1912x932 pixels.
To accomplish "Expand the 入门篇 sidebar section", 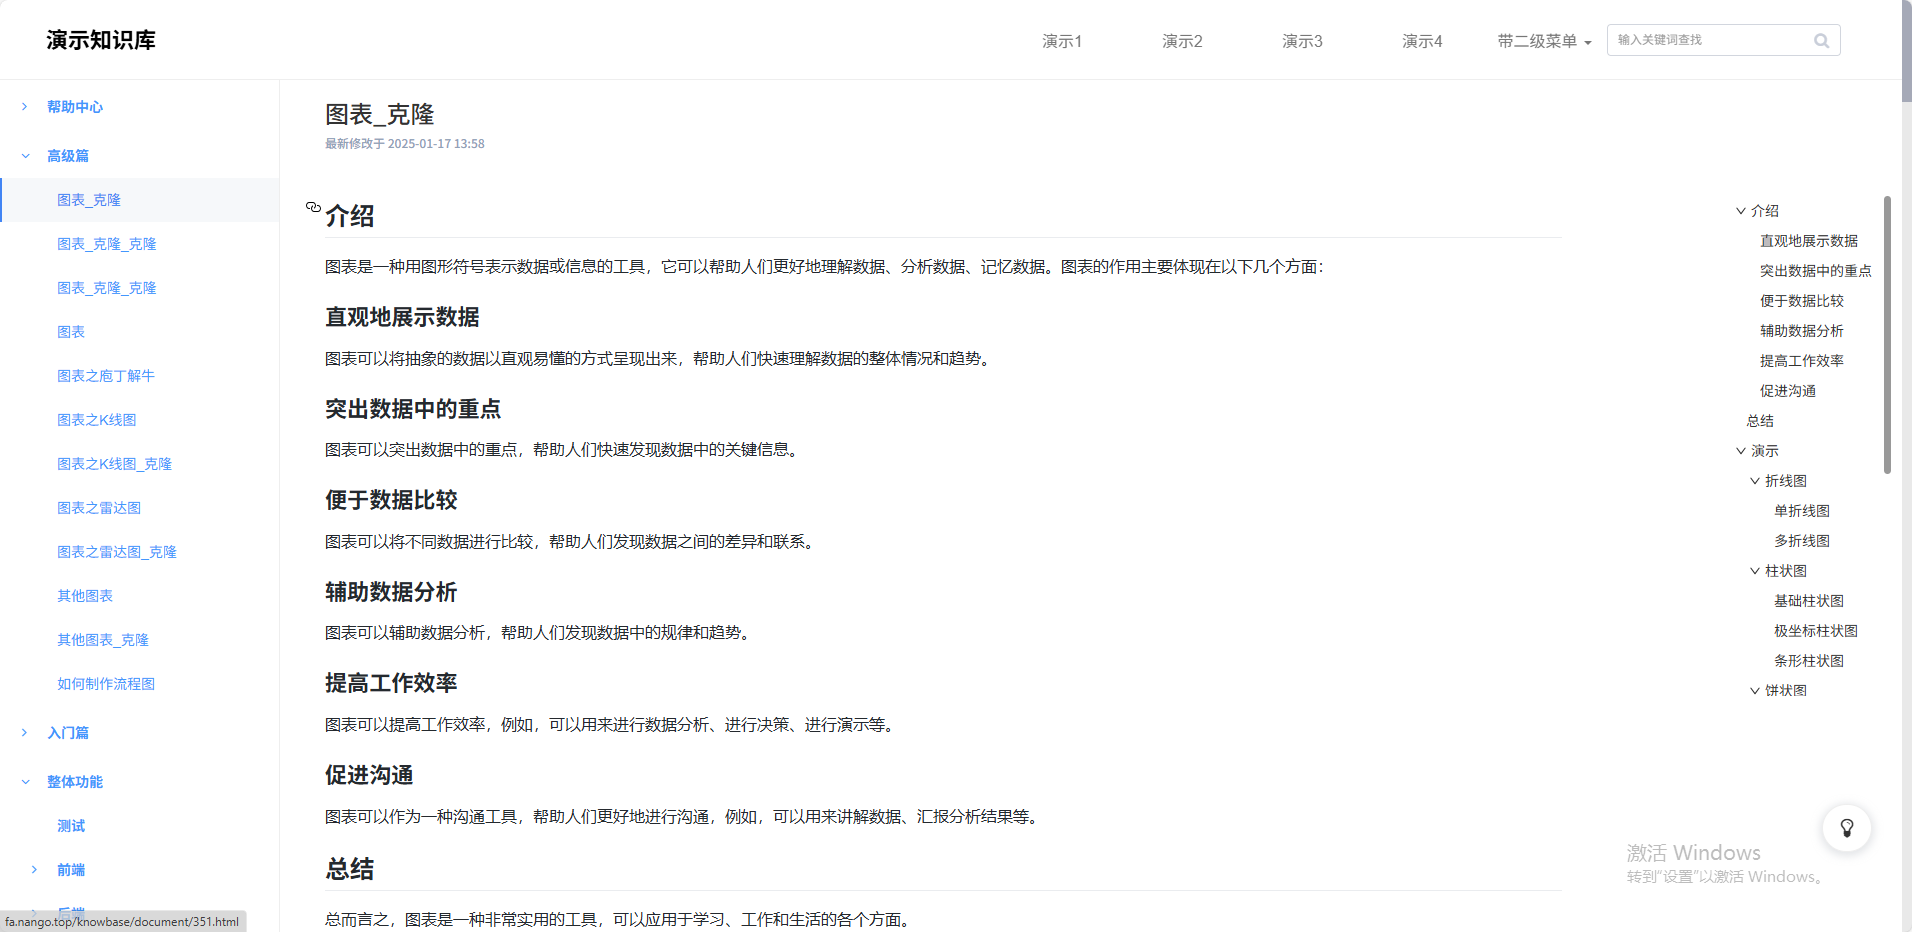I will pyautogui.click(x=25, y=733).
